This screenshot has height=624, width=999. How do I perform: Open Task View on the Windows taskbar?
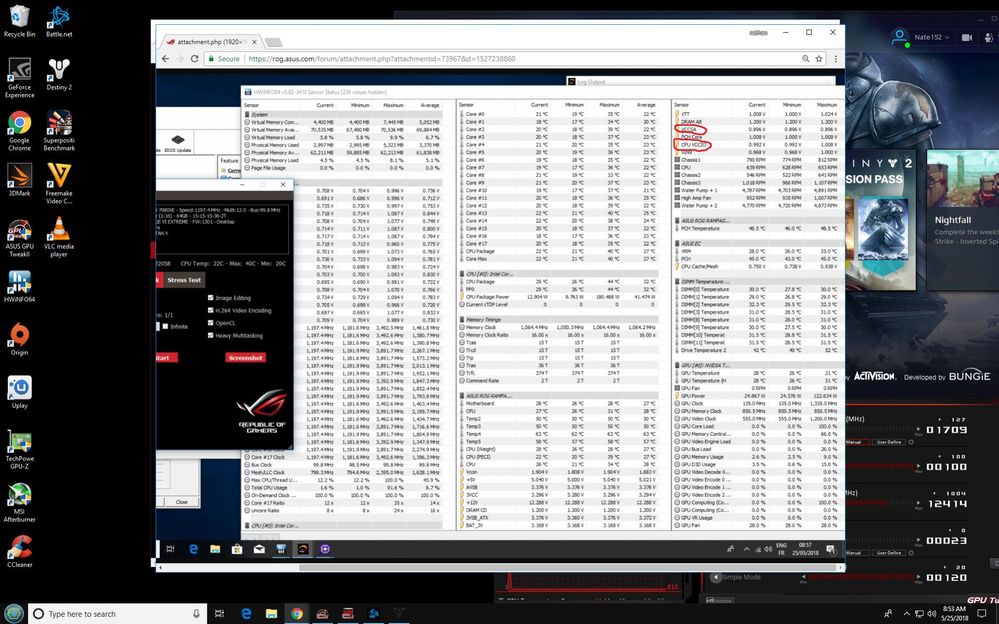(x=219, y=614)
